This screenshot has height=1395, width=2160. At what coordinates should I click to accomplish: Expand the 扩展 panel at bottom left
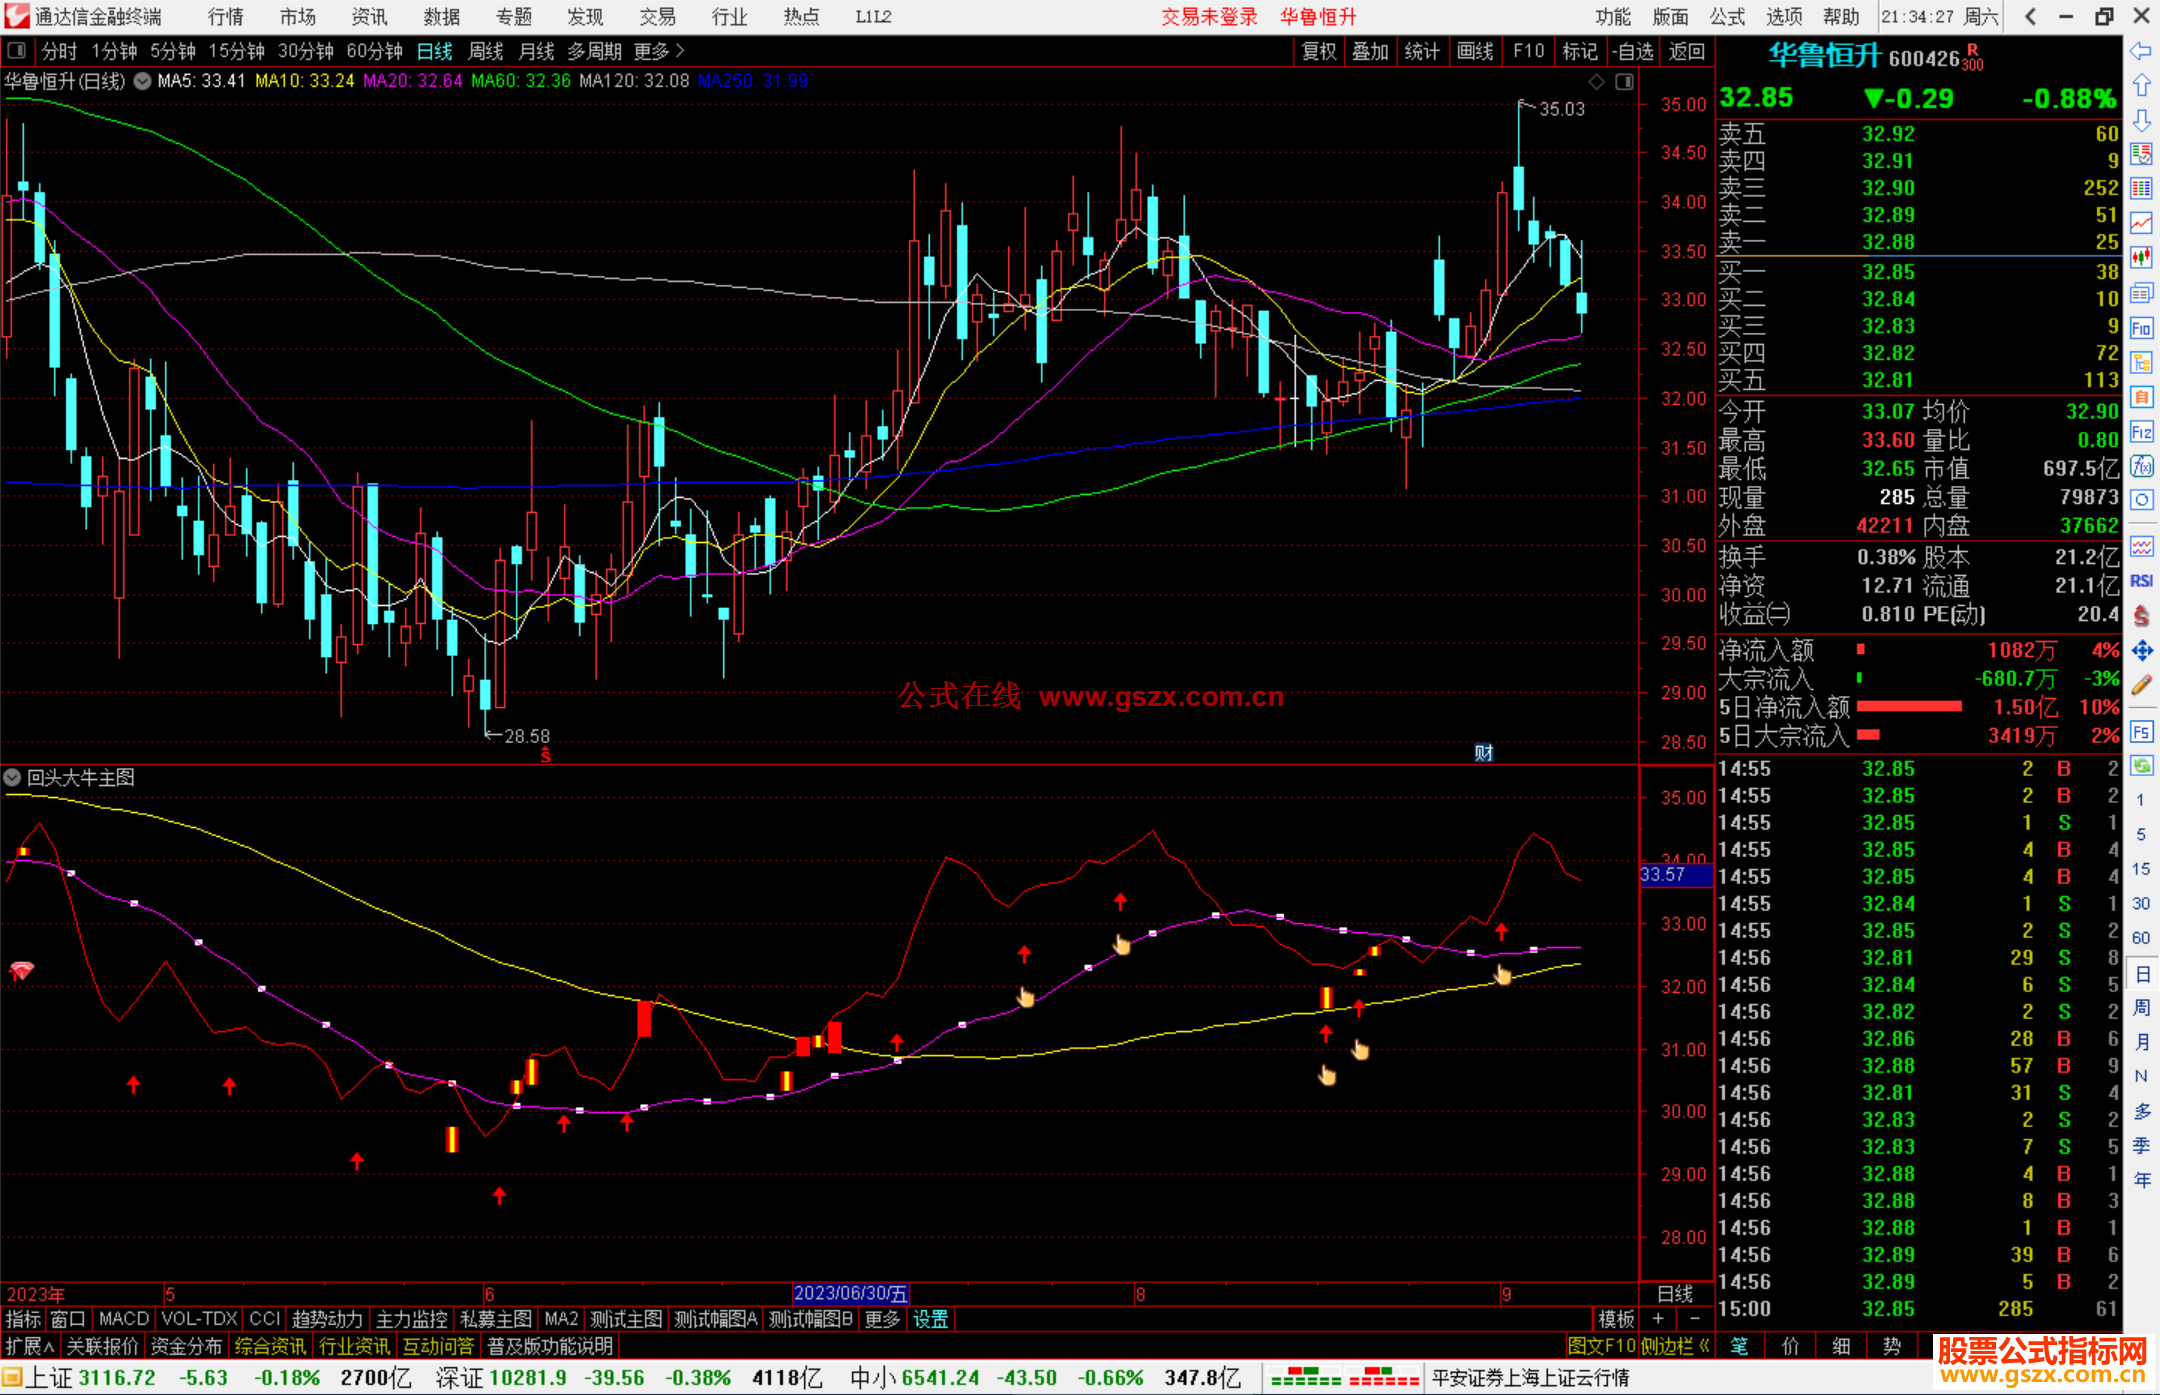pyautogui.click(x=30, y=1346)
